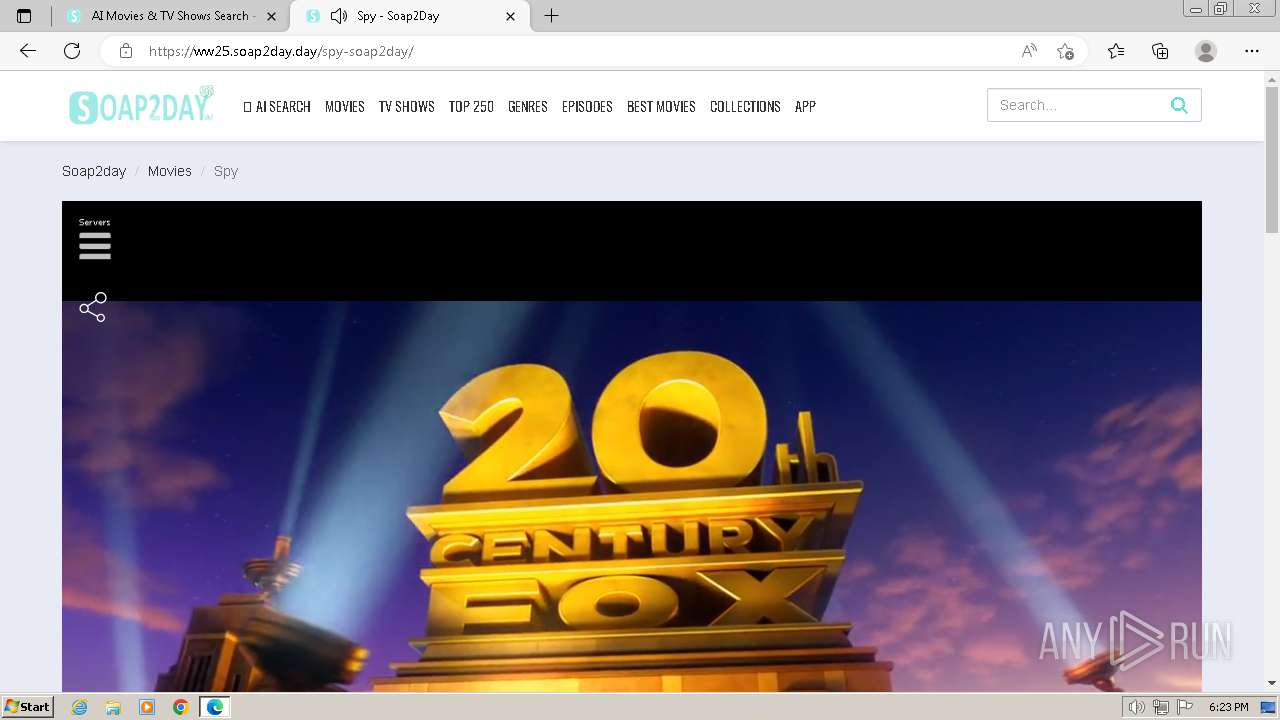This screenshot has width=1280, height=720.
Task: Open the APP page link
Action: 805,106
